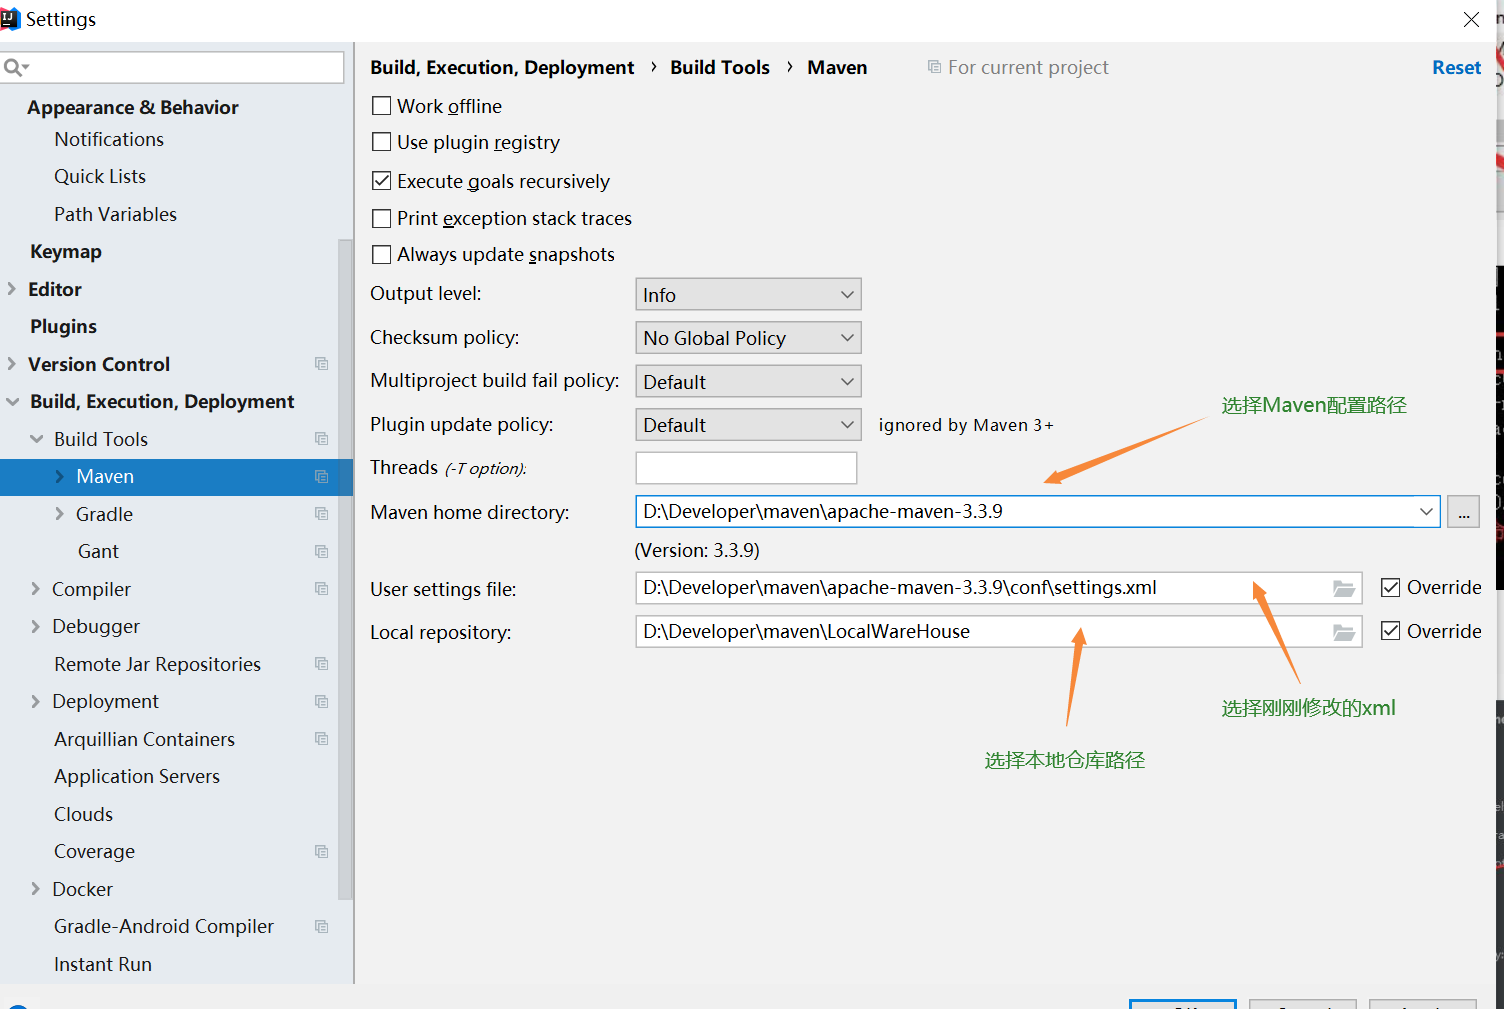Open Plugin update policy dropdown
1504x1009 pixels.
click(x=748, y=425)
